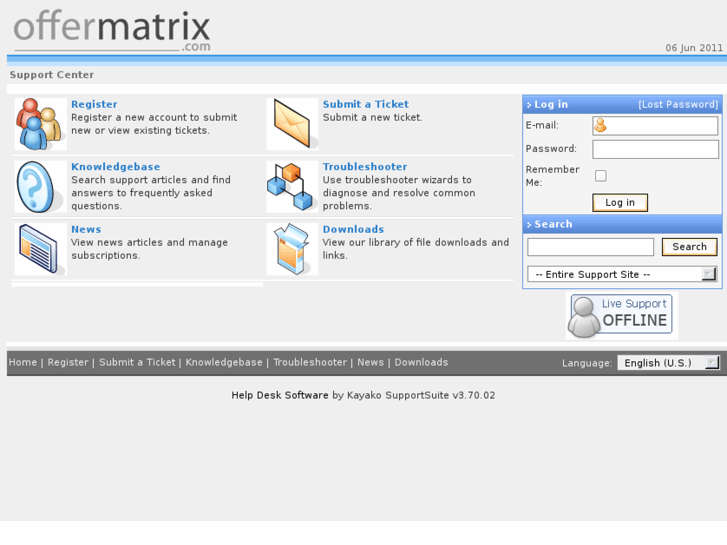Open Home in the footer menu
727x545 pixels.
point(23,362)
